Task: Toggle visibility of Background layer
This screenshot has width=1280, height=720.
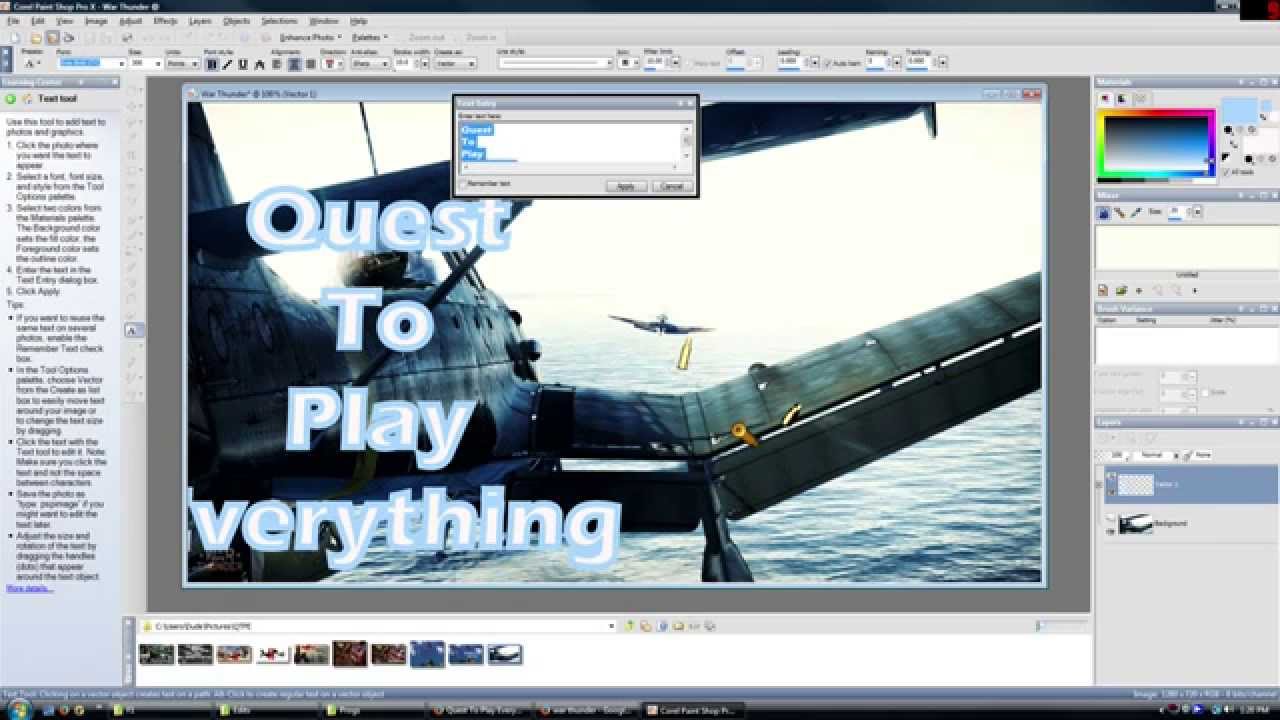Action: point(1111,530)
